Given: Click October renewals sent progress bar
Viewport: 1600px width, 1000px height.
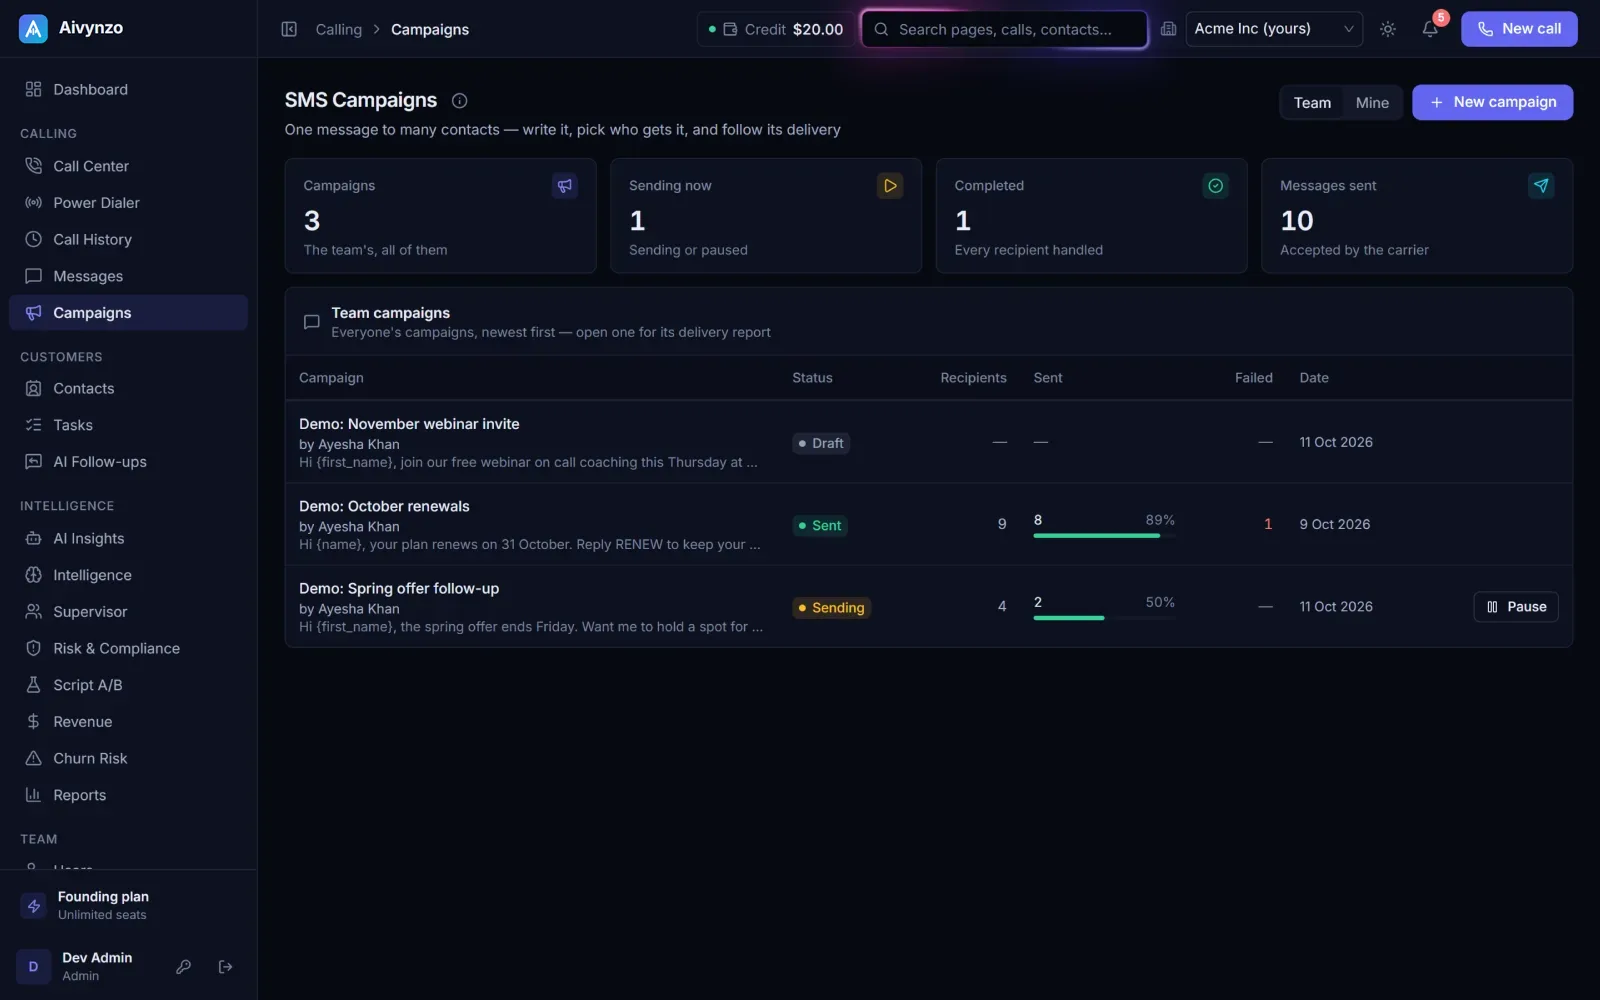Looking at the screenshot, I should (x=1104, y=536).
